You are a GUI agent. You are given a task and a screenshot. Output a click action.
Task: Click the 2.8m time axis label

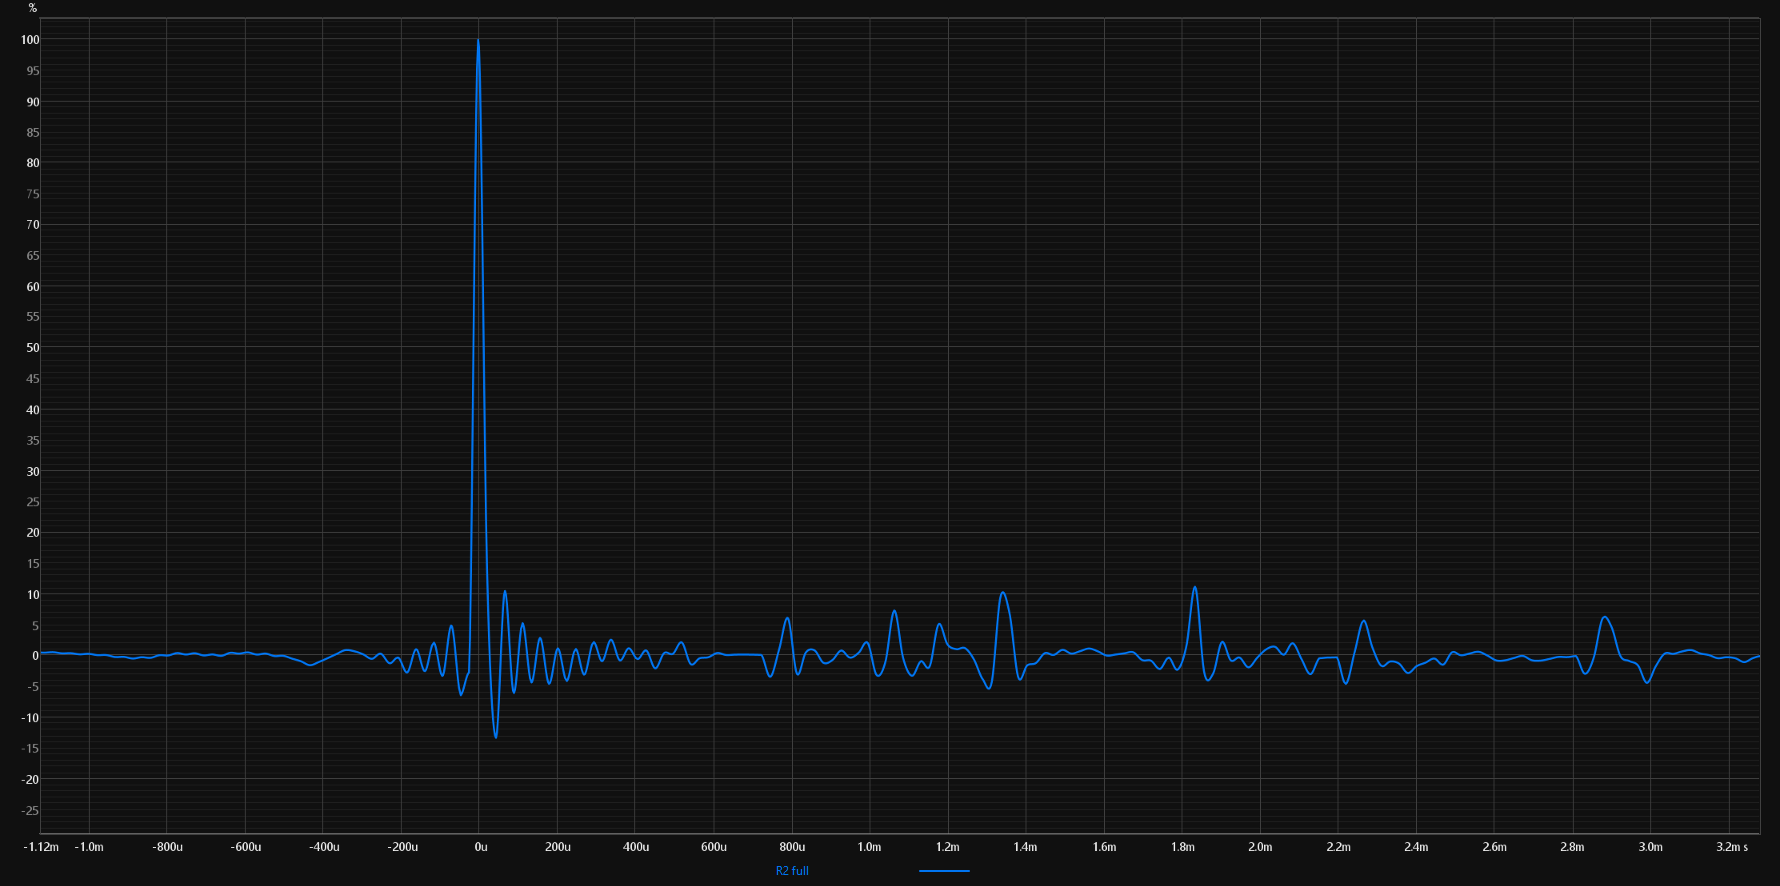(1573, 847)
